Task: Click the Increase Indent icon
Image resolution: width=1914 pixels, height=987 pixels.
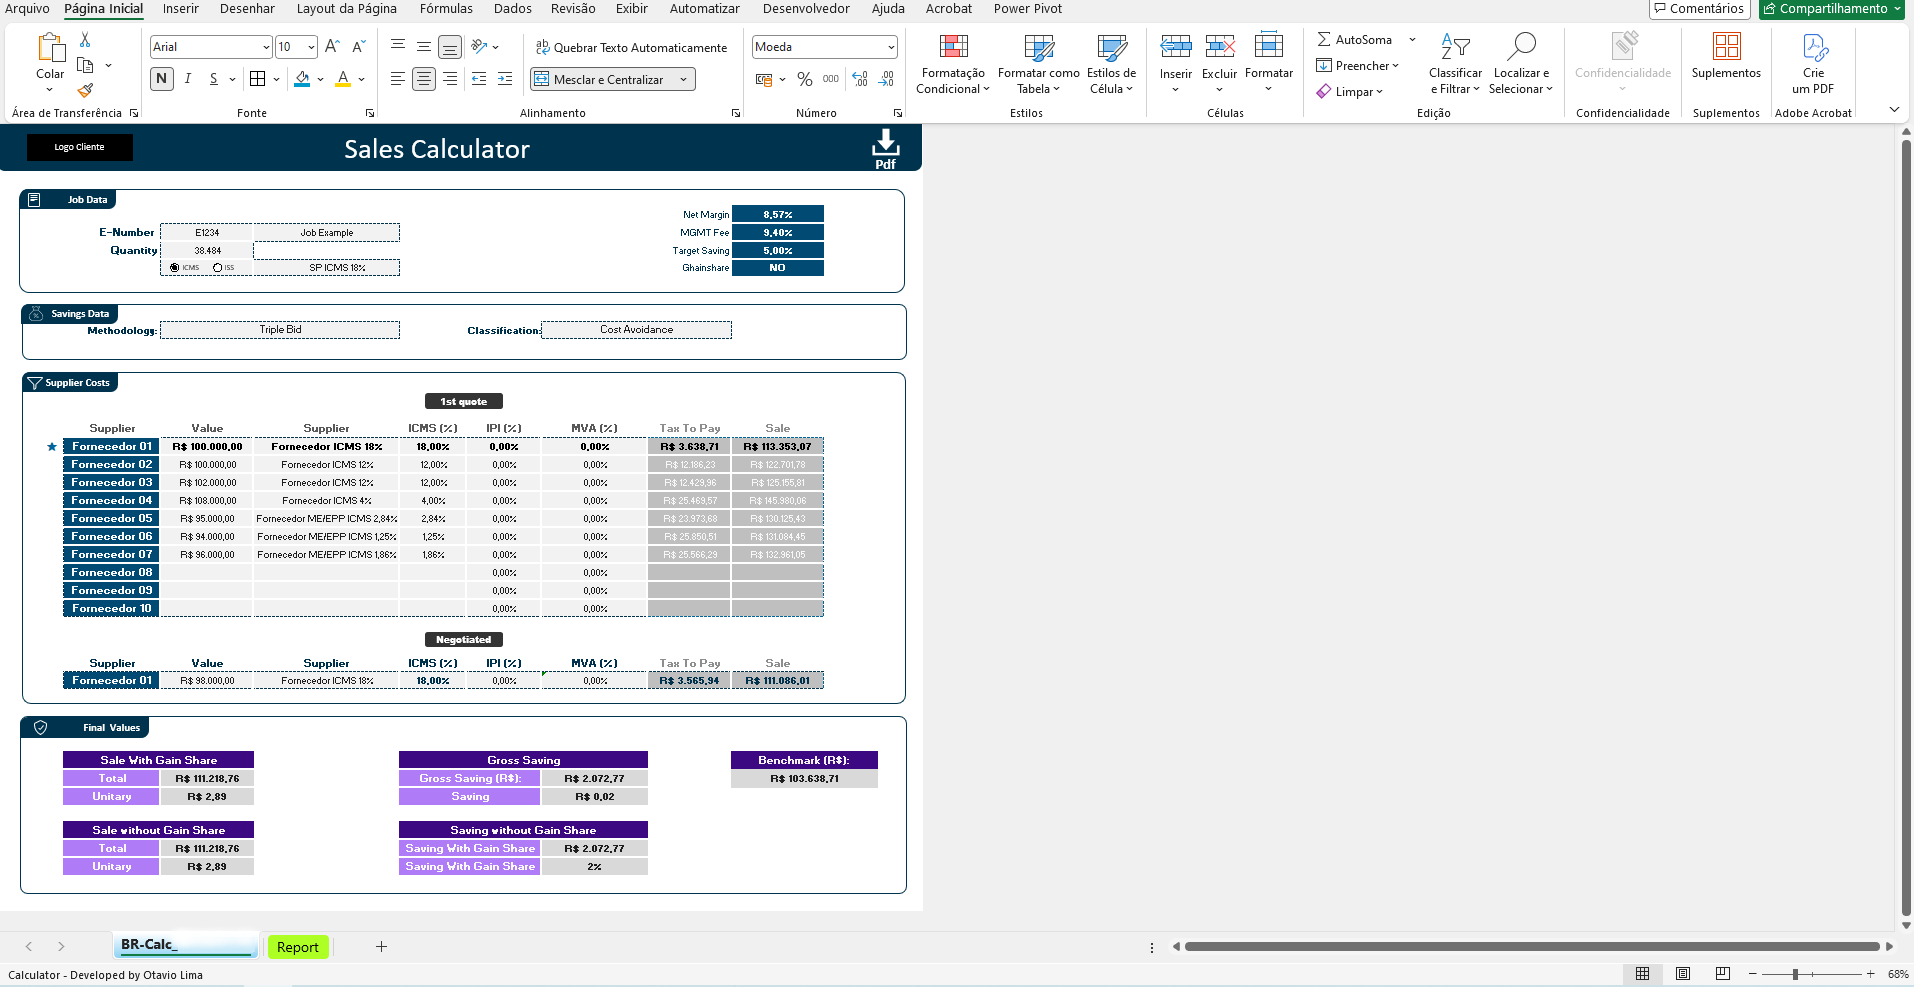Action: tap(505, 79)
